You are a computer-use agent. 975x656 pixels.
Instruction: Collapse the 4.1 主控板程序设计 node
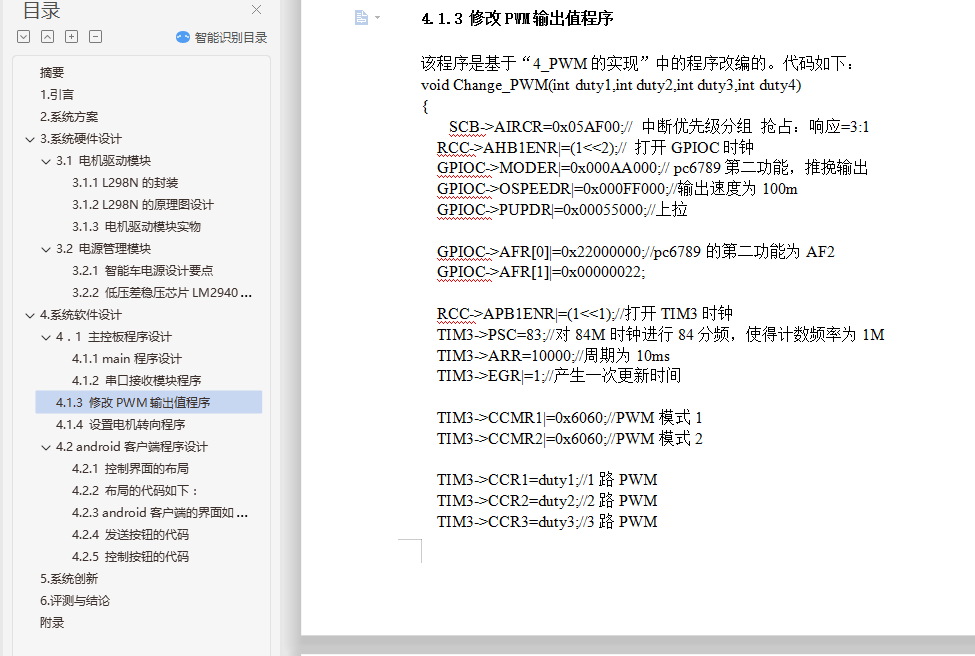(45, 337)
